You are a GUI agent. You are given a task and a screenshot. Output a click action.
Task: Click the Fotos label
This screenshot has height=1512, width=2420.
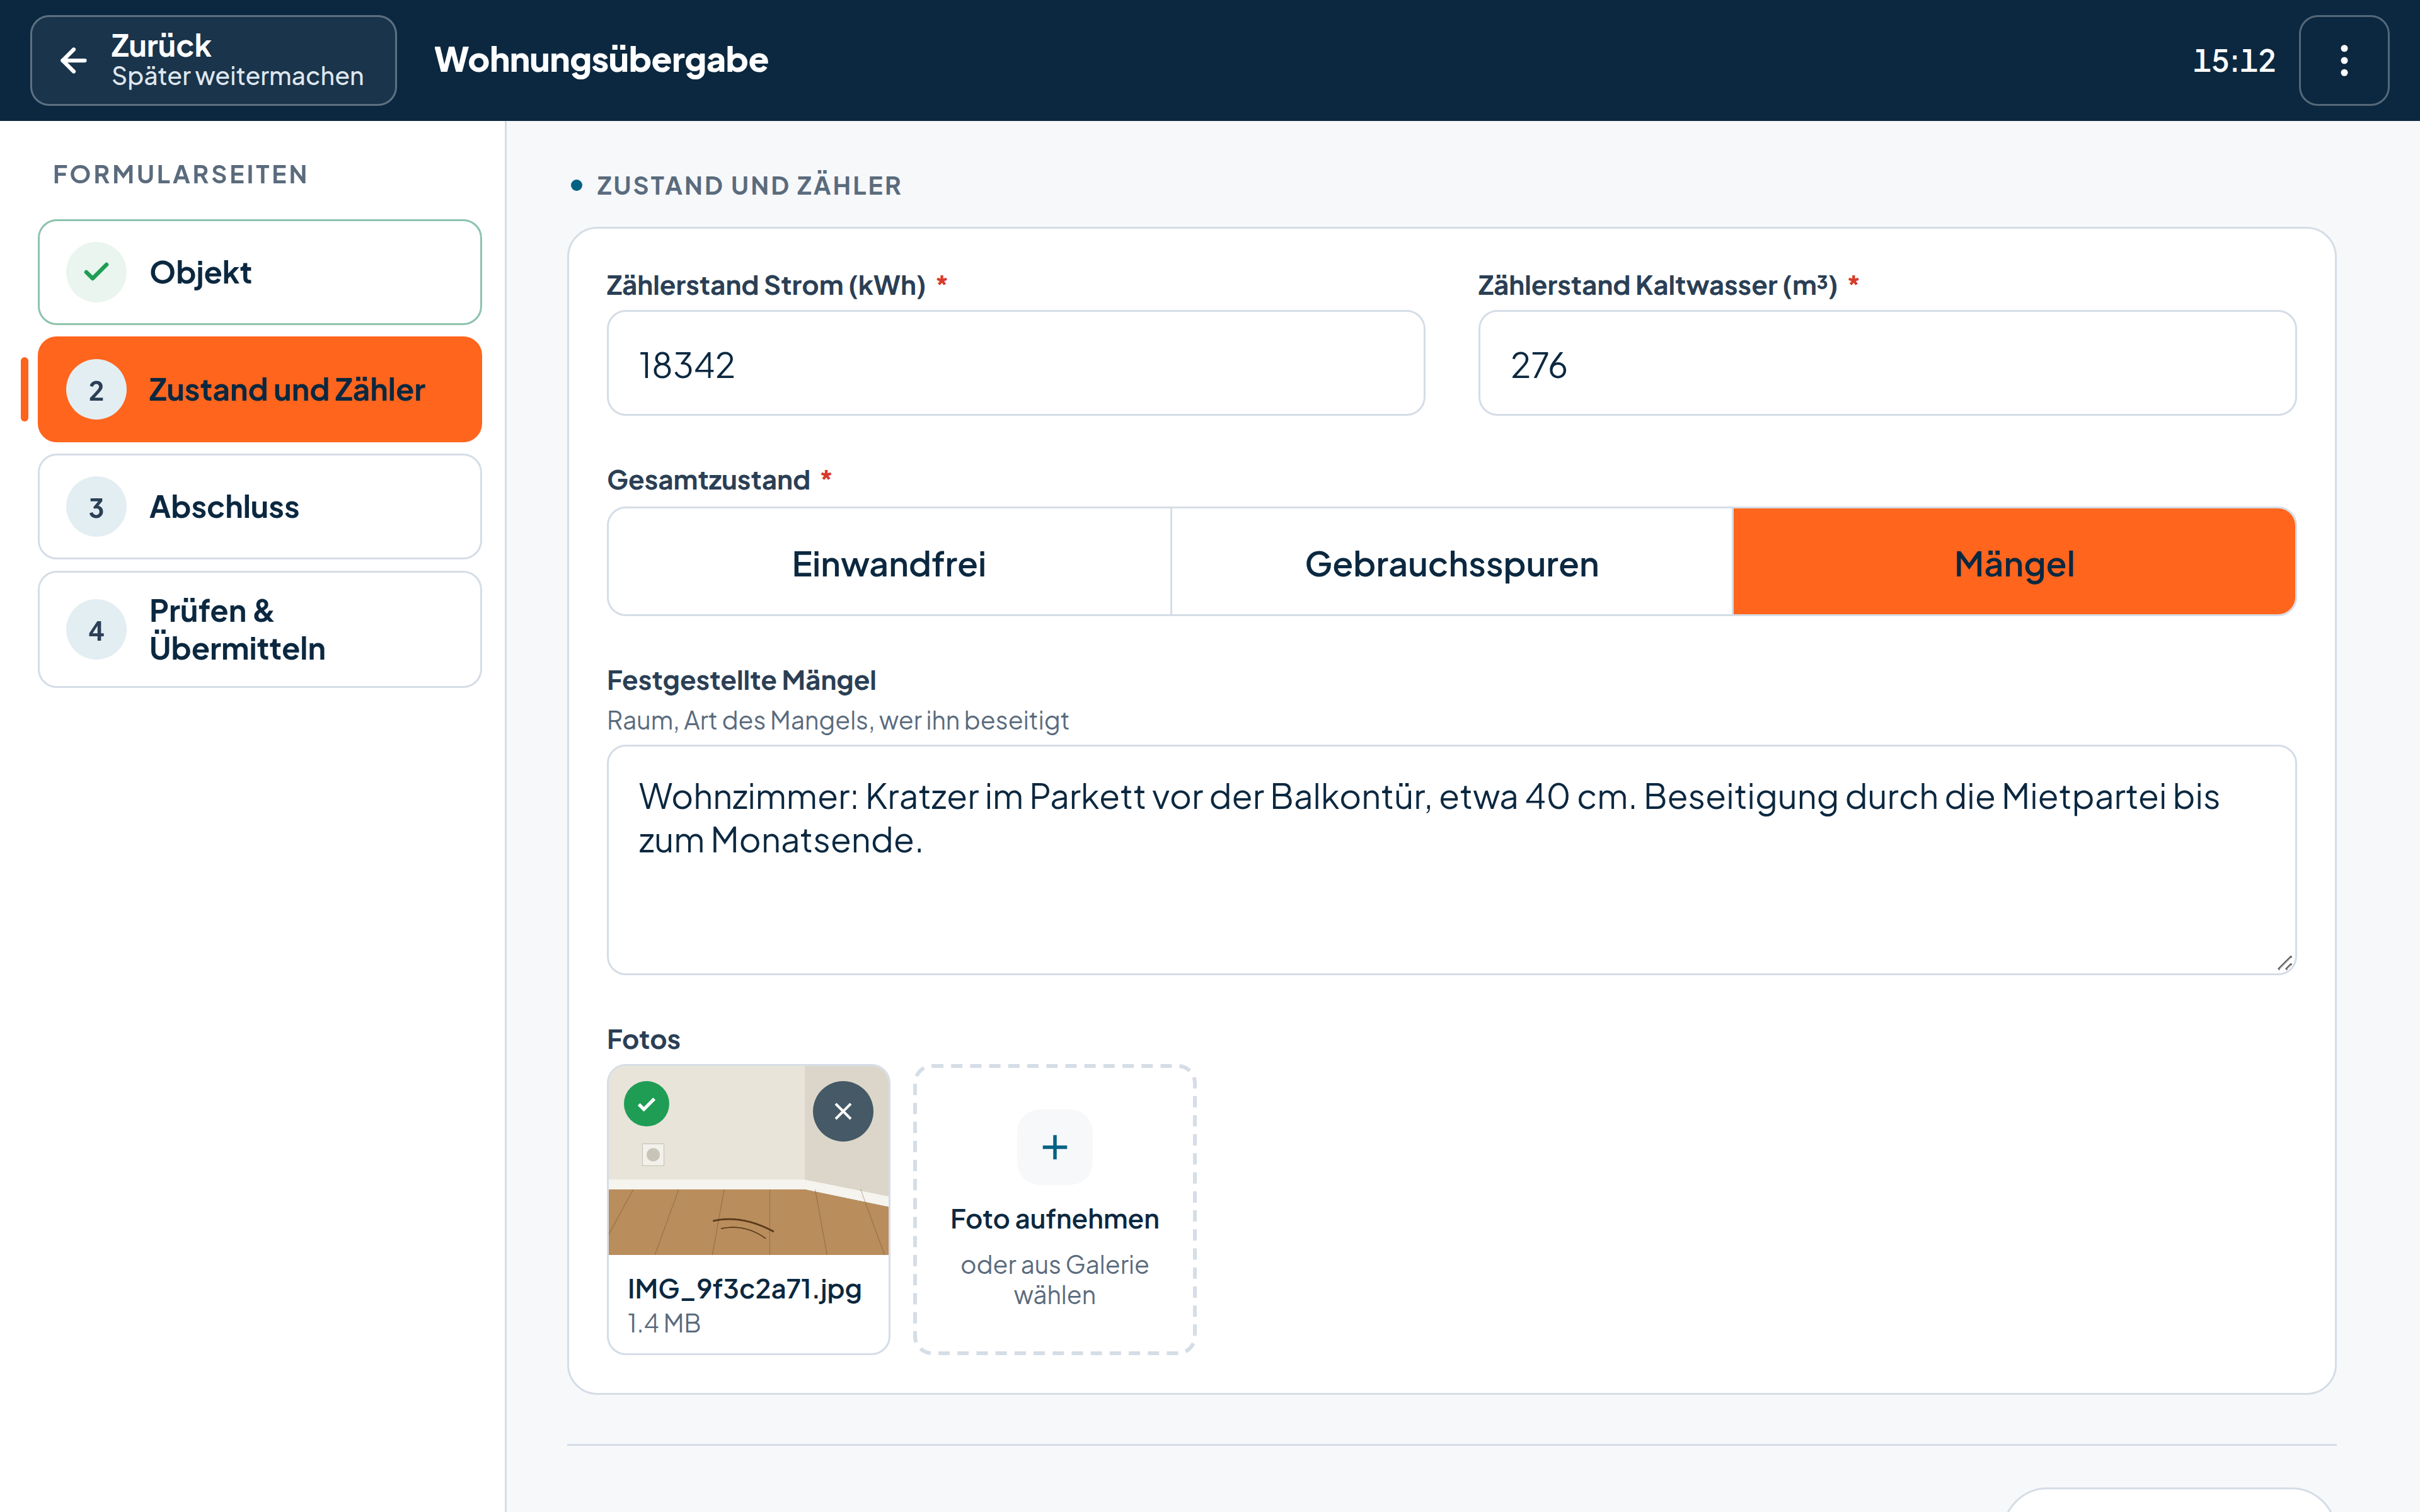coord(643,1039)
